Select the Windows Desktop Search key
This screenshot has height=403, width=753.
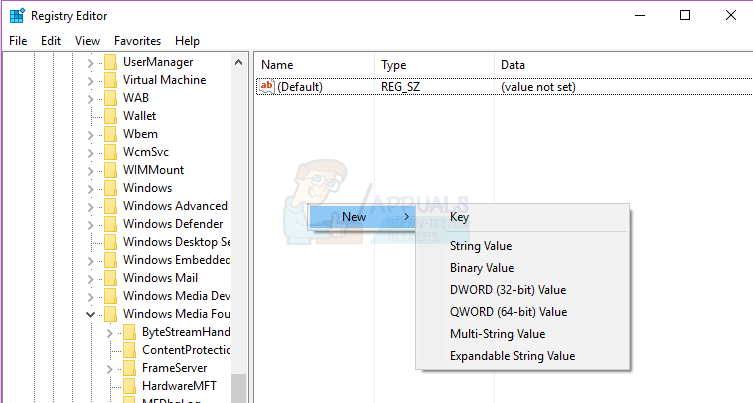pyautogui.click(x=176, y=242)
